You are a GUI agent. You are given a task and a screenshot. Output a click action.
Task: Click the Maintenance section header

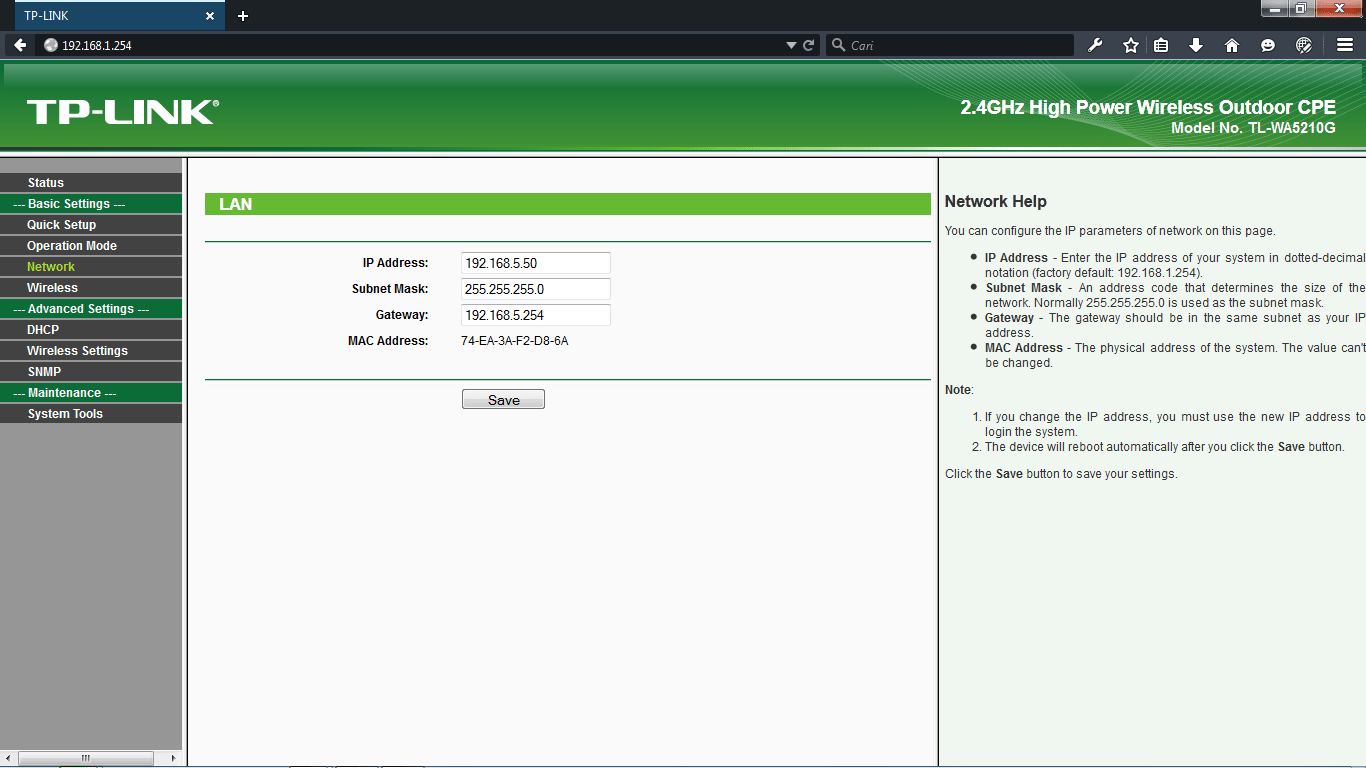click(91, 393)
